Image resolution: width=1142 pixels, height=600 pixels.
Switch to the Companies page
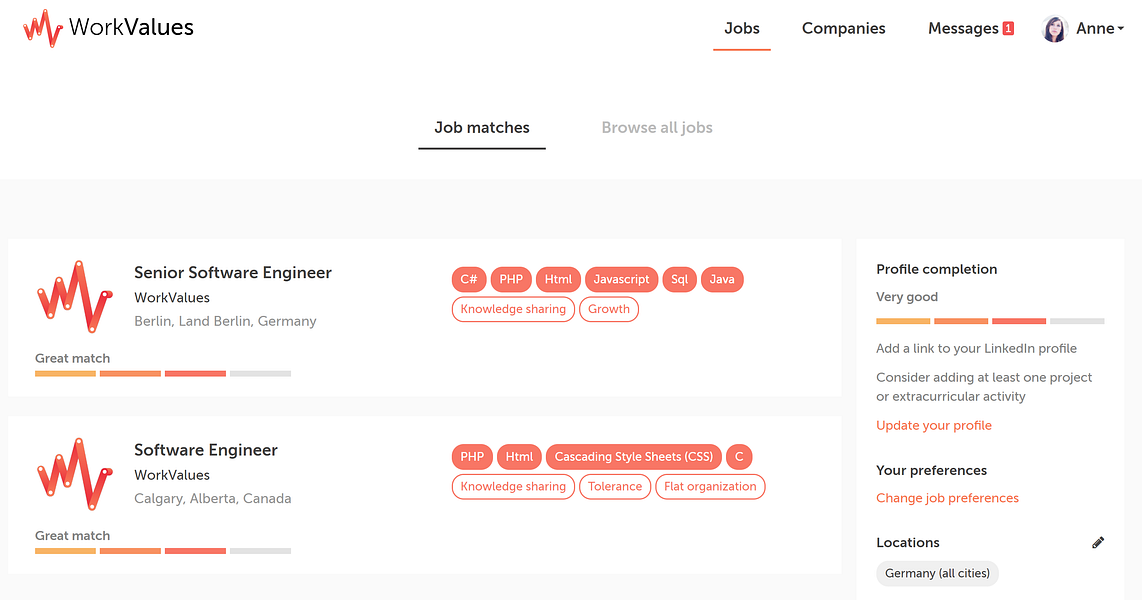click(x=843, y=28)
